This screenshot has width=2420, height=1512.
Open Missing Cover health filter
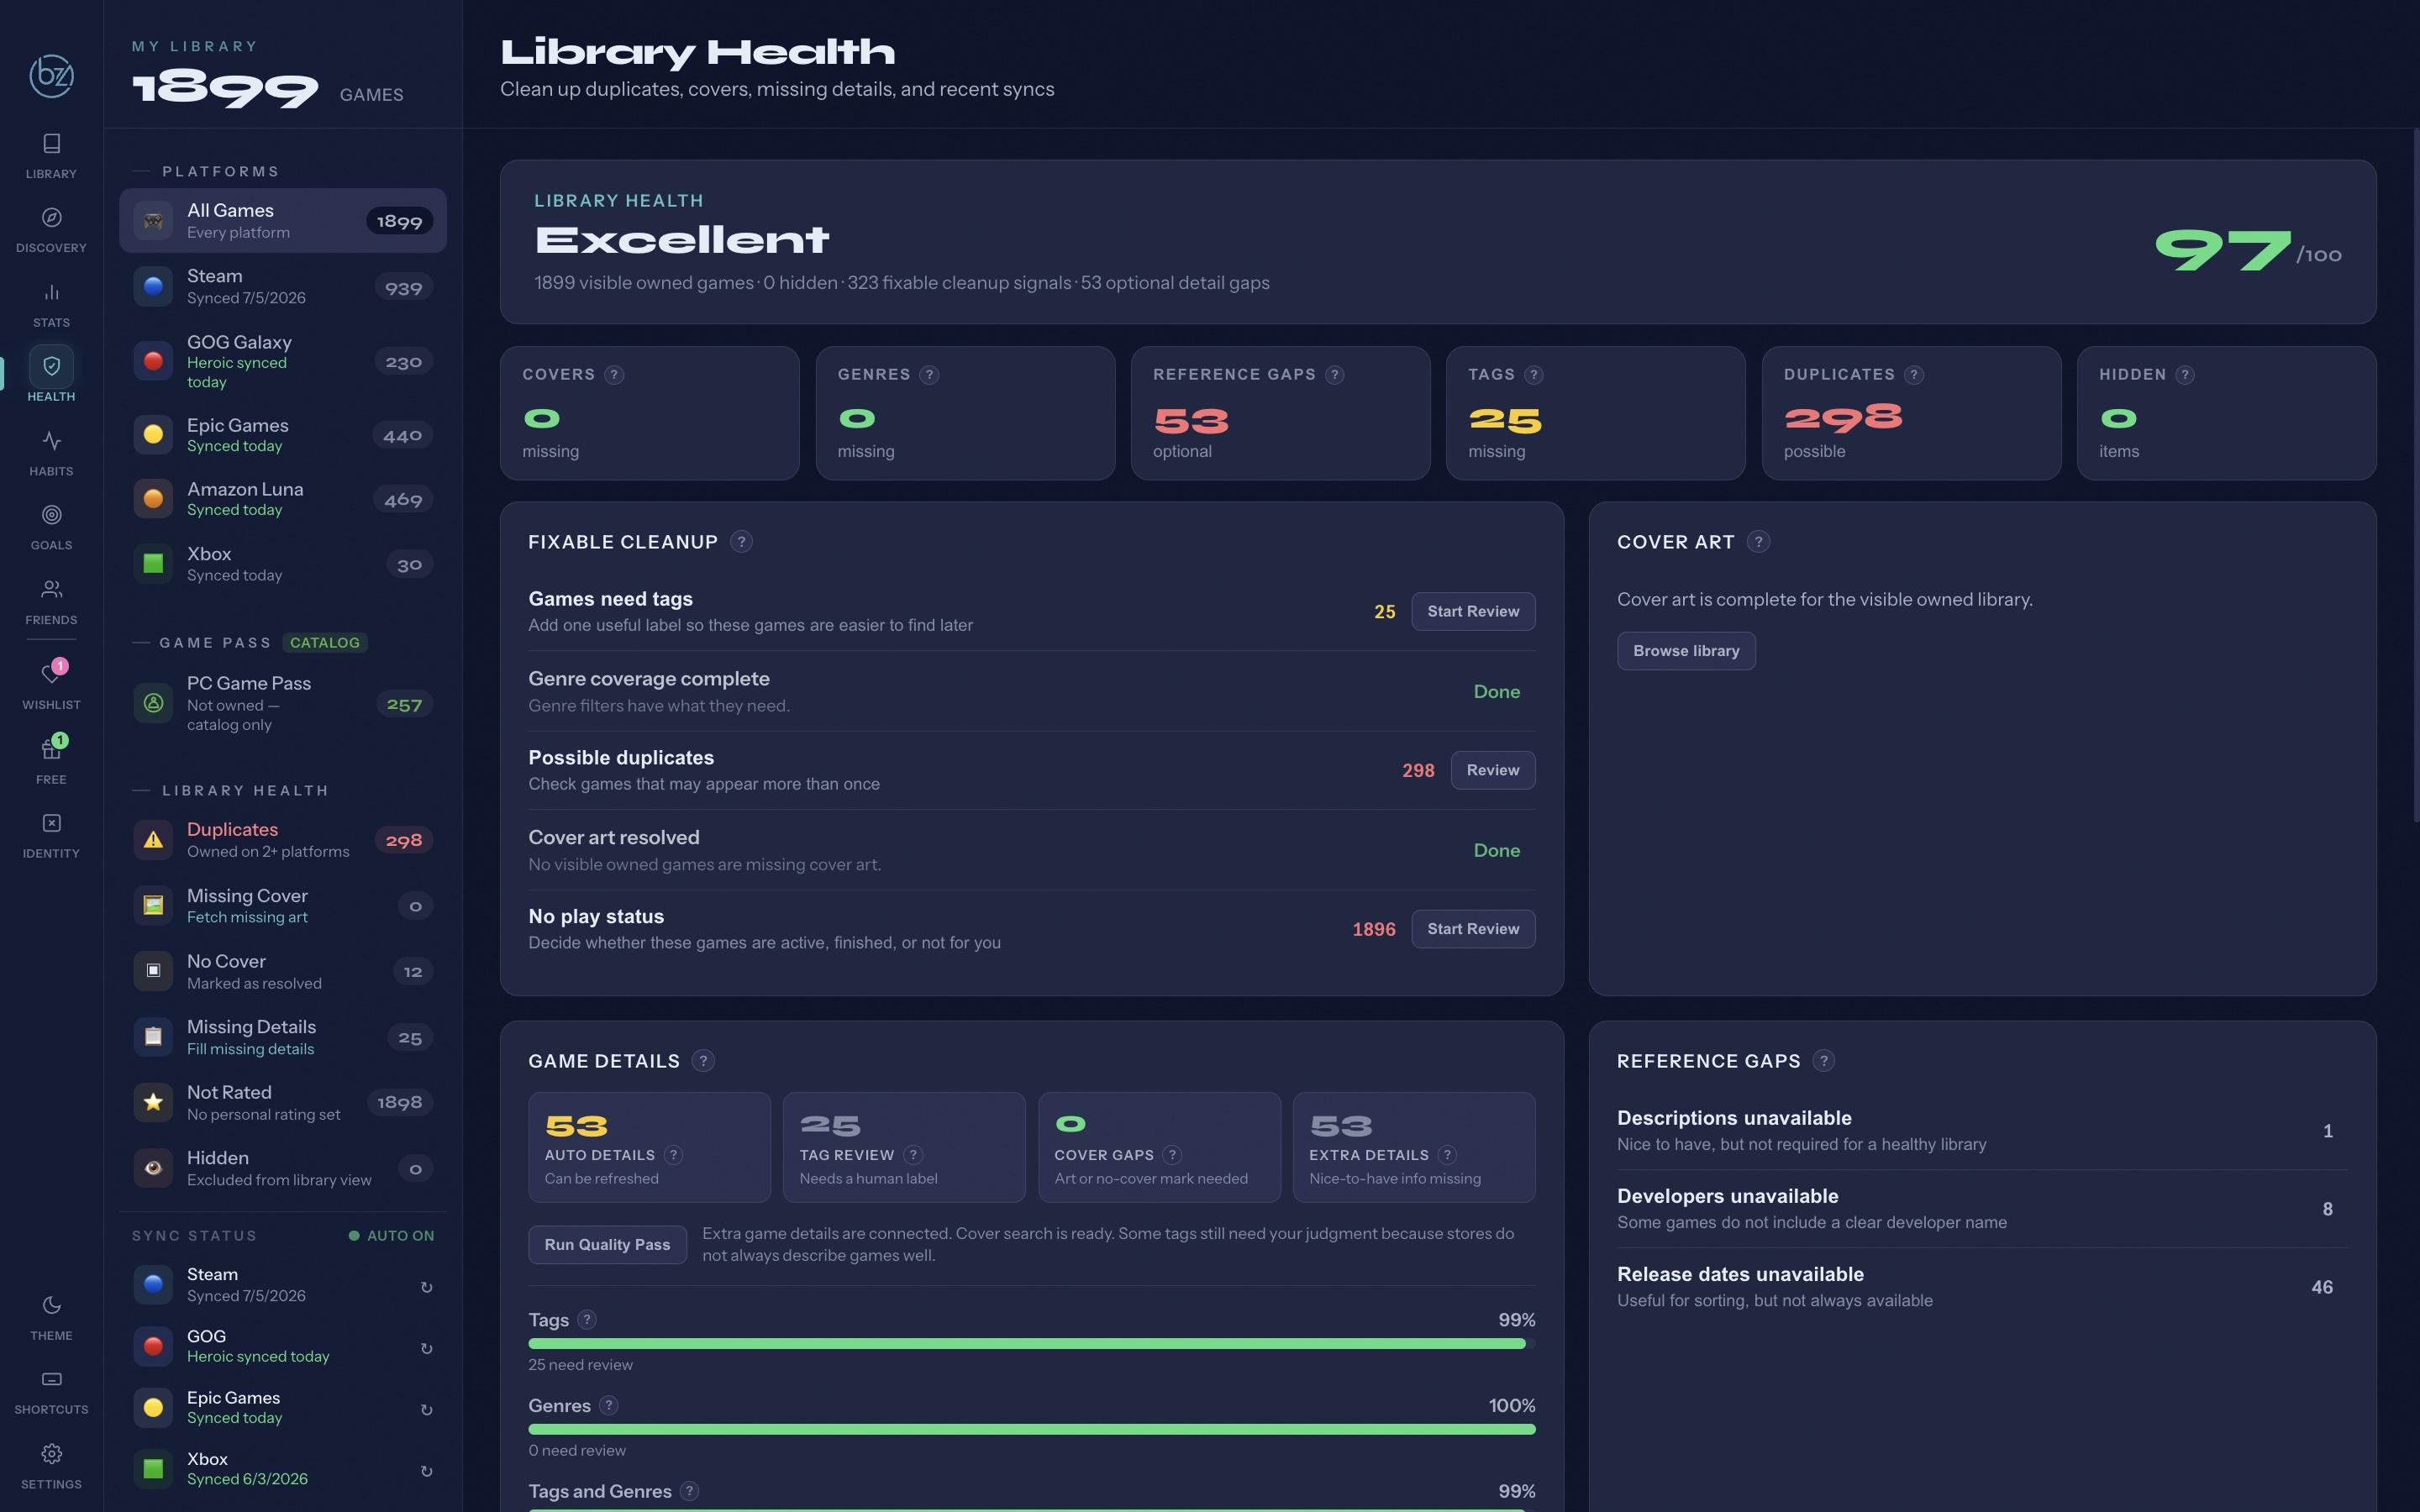point(283,906)
